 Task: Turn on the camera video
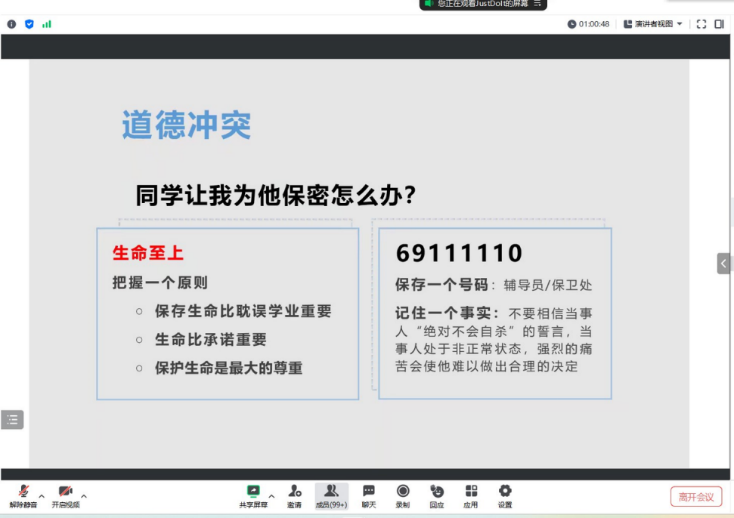click(65, 492)
